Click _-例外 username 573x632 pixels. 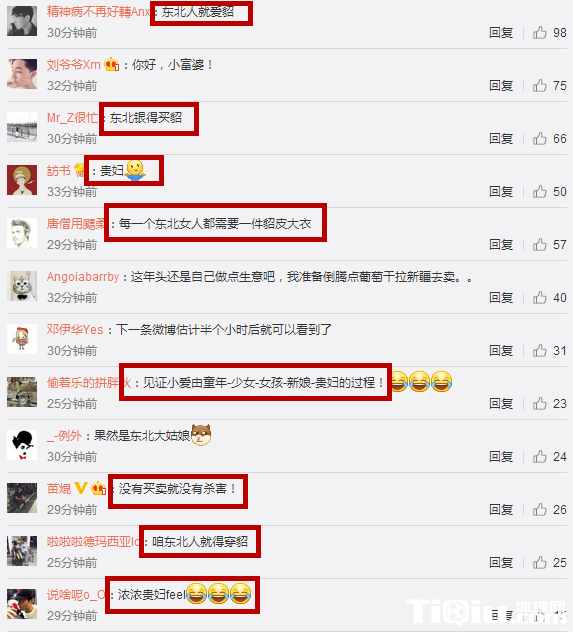click(64, 436)
